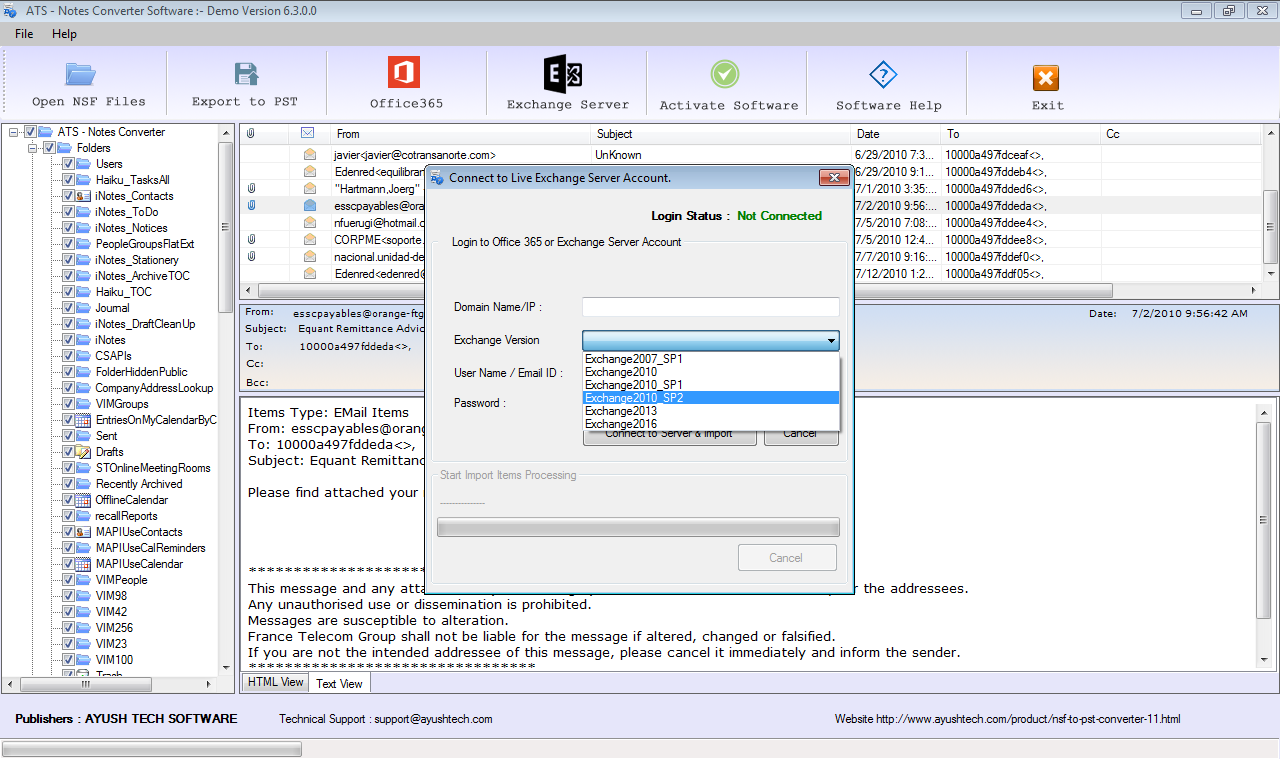Click the attachment paperclip column header icon
The image size is (1280, 759).
[x=251, y=133]
